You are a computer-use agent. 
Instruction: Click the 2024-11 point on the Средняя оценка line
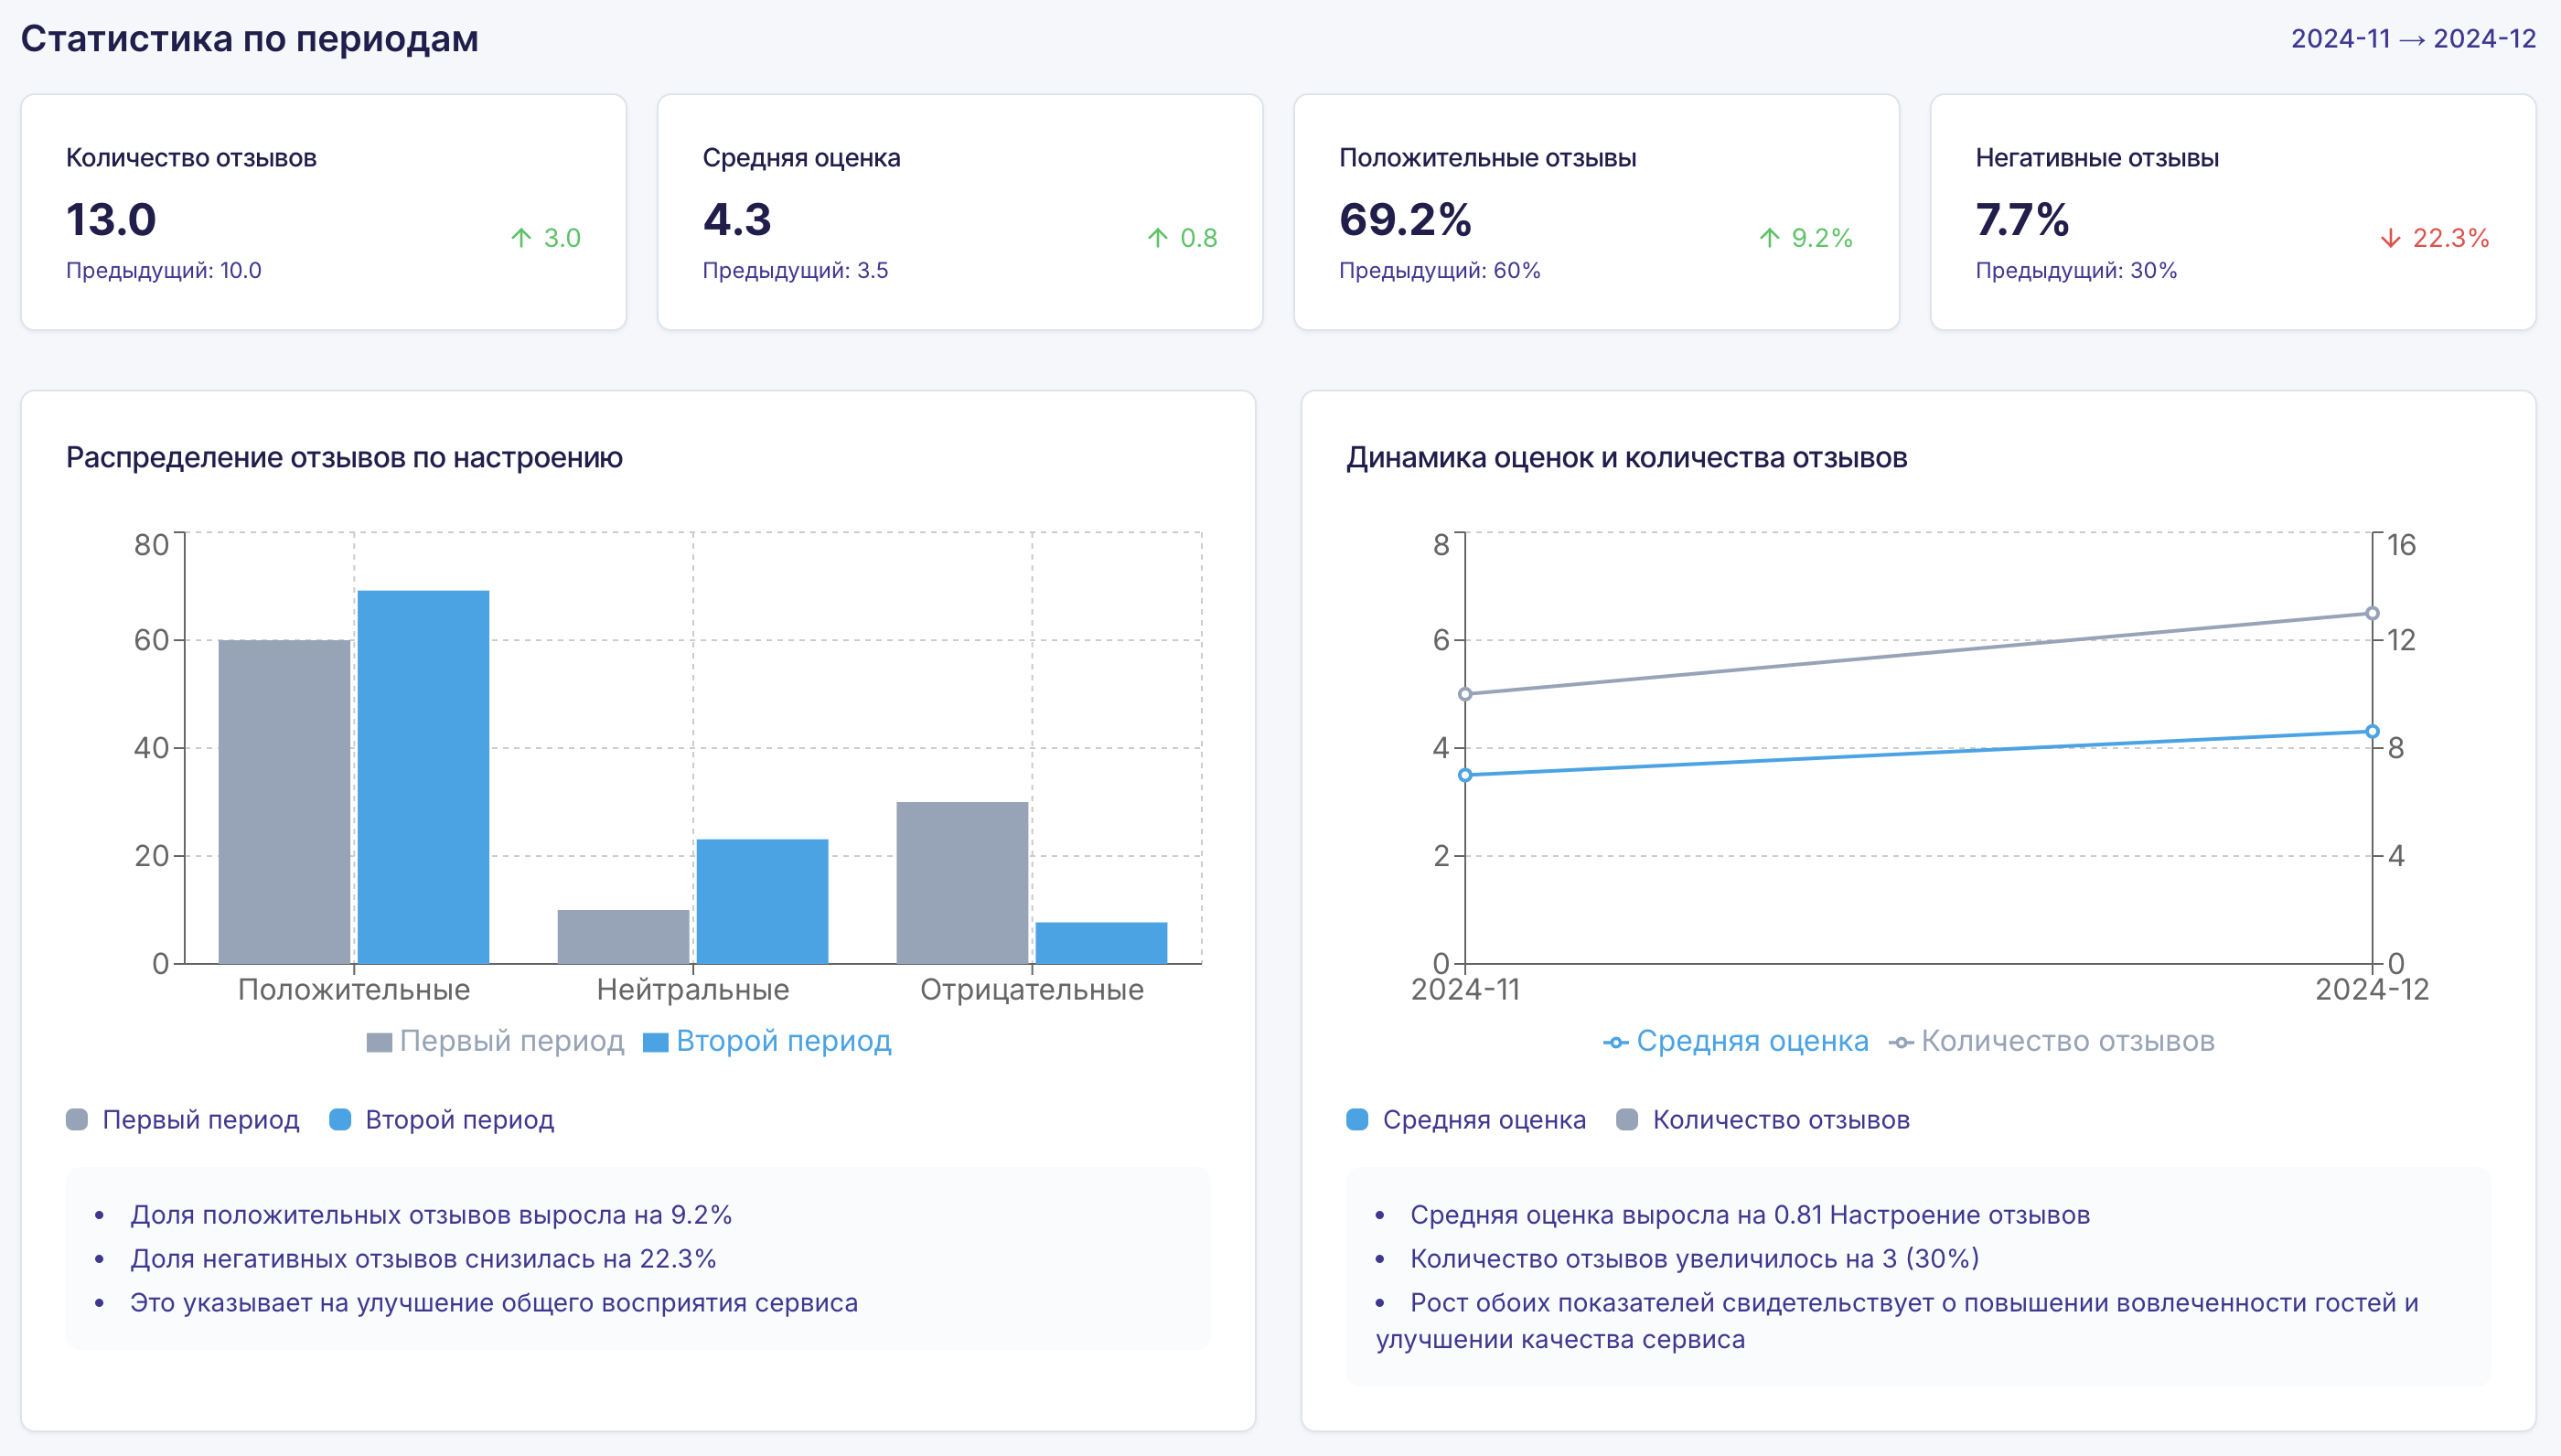[x=1465, y=775]
